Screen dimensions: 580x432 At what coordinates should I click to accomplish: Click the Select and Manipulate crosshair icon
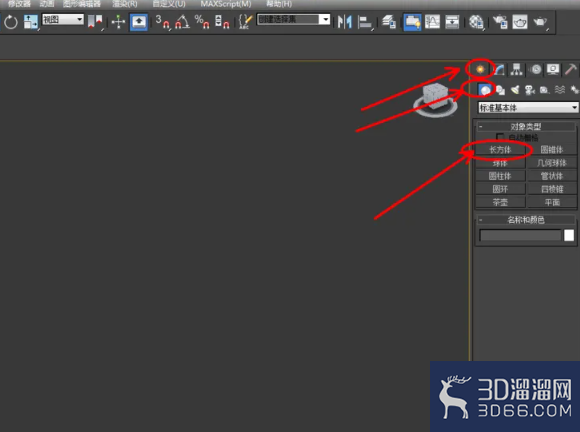pyautogui.click(x=118, y=22)
